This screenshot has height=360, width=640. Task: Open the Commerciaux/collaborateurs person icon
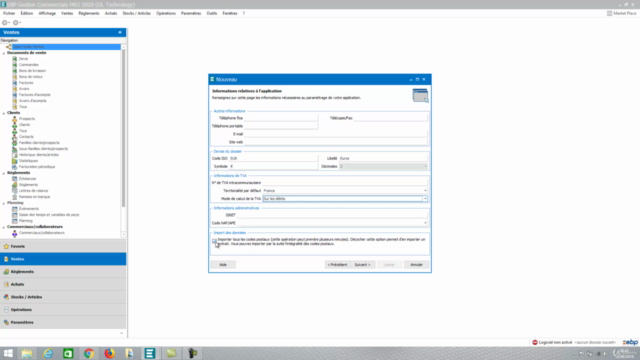coord(15,233)
